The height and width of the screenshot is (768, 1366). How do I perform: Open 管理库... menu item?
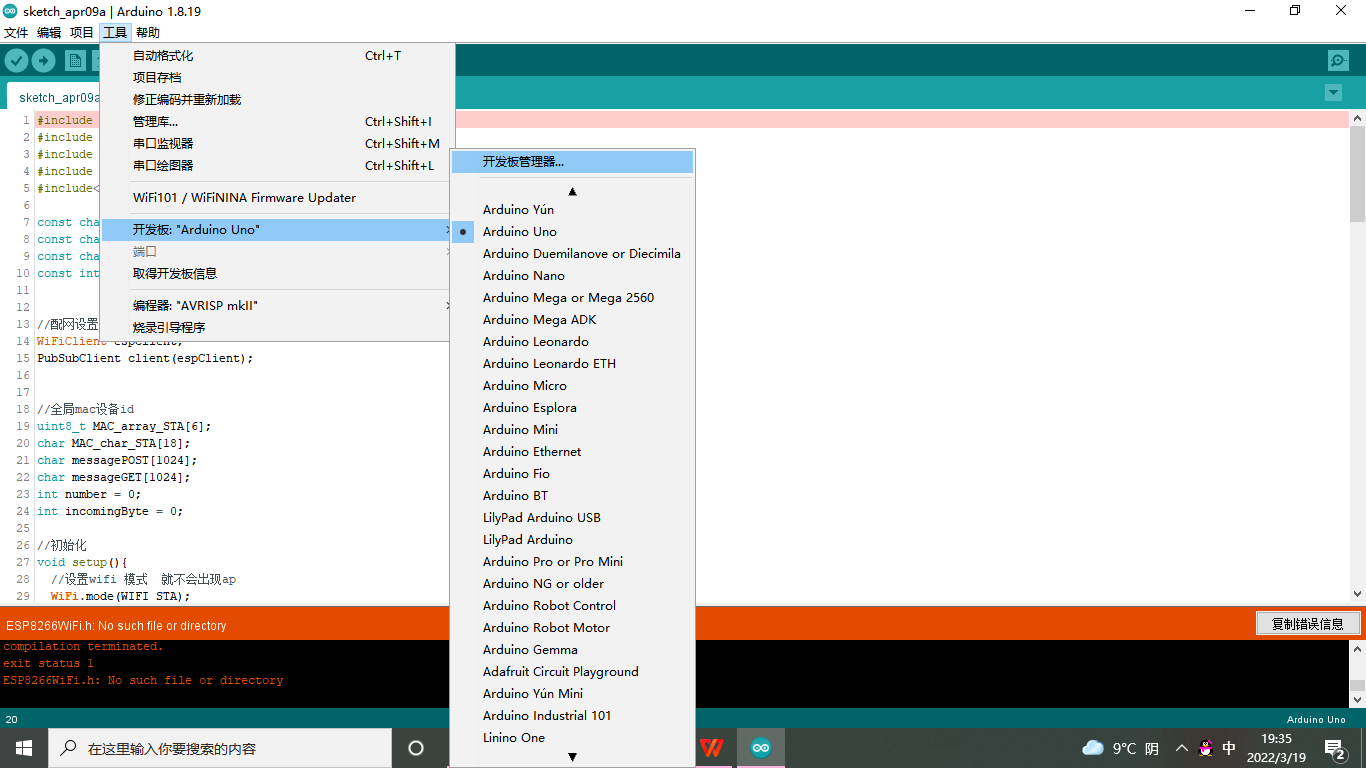[278, 122]
